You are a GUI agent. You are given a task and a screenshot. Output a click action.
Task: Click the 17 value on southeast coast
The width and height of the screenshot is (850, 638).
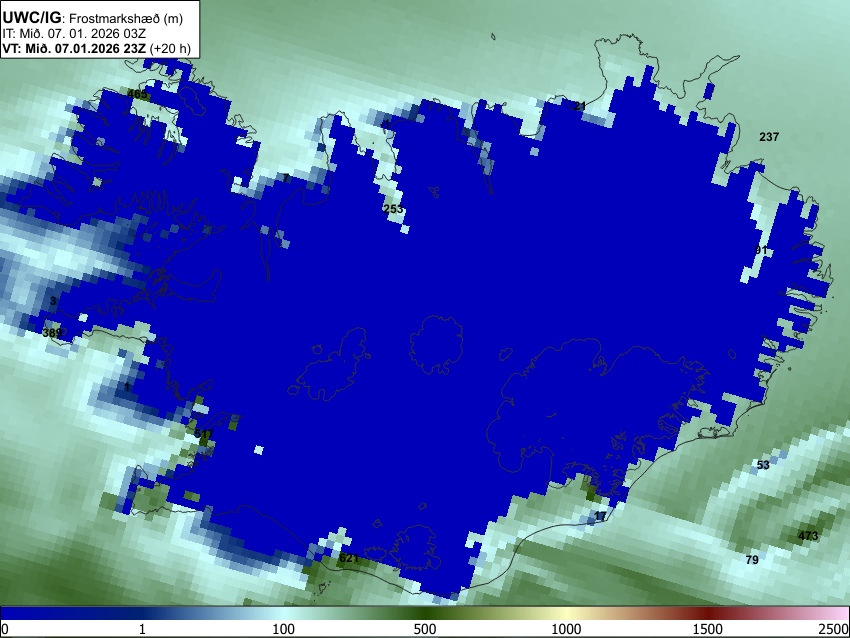pyautogui.click(x=600, y=515)
